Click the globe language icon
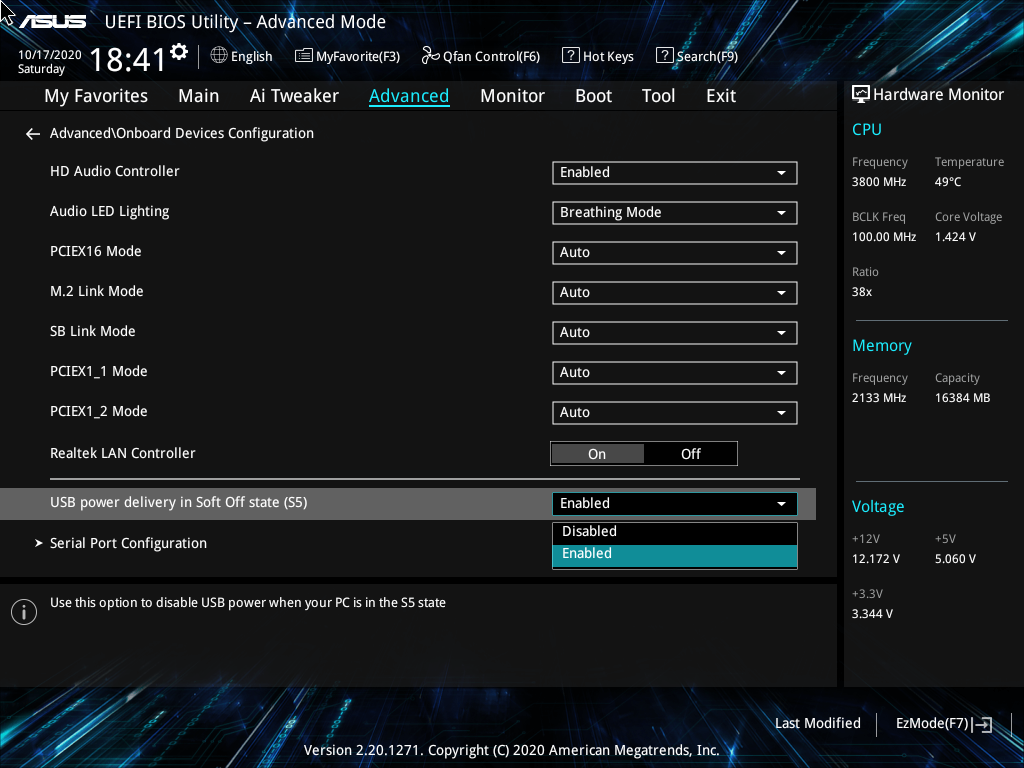 pyautogui.click(x=219, y=56)
